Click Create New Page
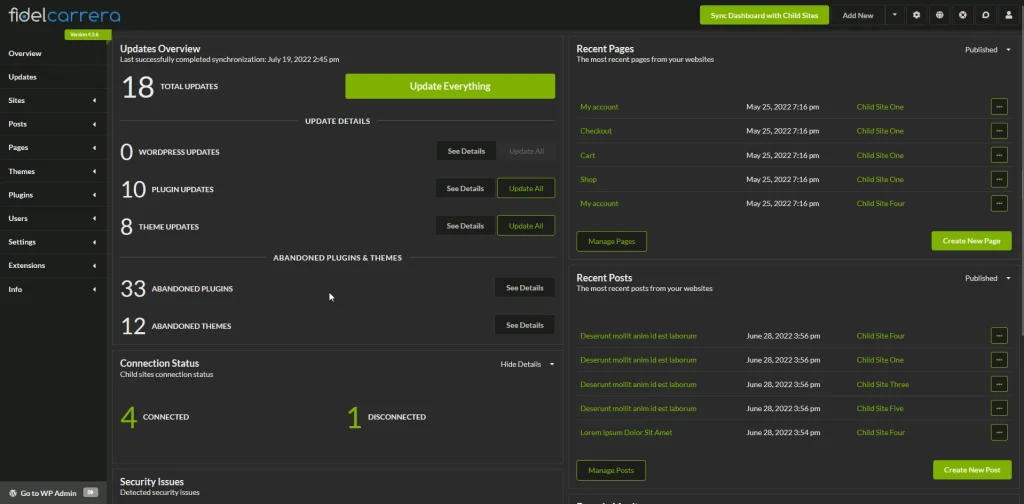 tap(971, 241)
